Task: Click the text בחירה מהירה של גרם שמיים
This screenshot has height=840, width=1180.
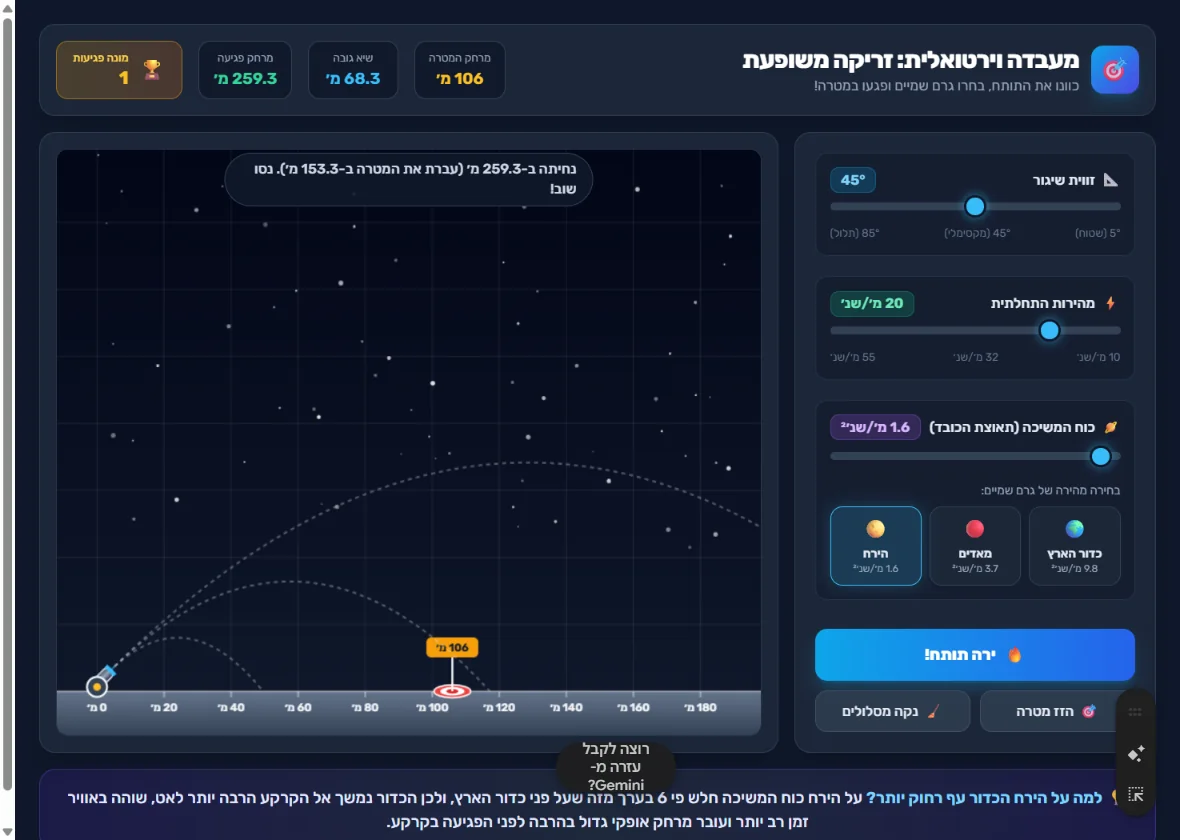Action: click(x=1050, y=490)
